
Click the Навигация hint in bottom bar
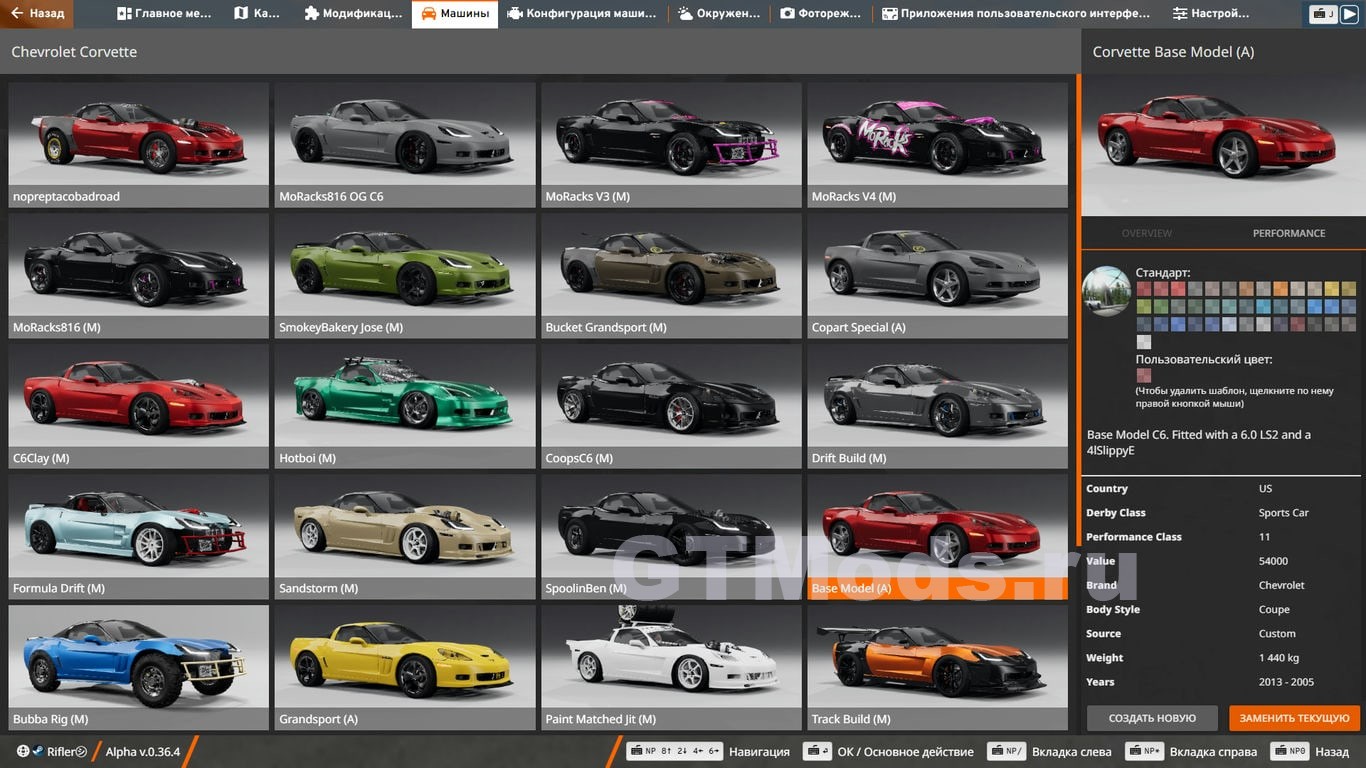click(759, 752)
